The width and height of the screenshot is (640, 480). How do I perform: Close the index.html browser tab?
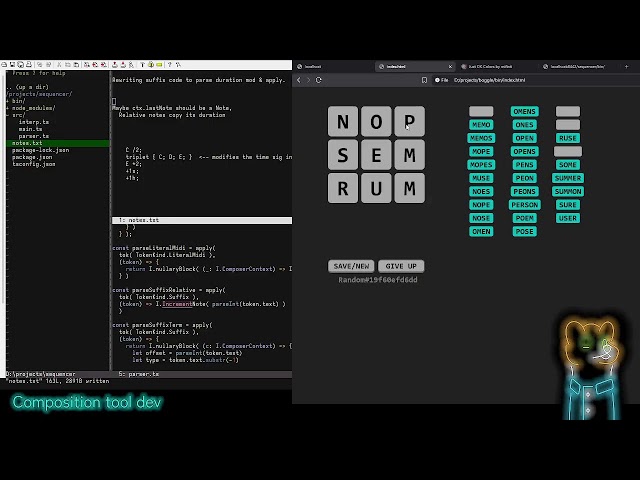coord(450,66)
